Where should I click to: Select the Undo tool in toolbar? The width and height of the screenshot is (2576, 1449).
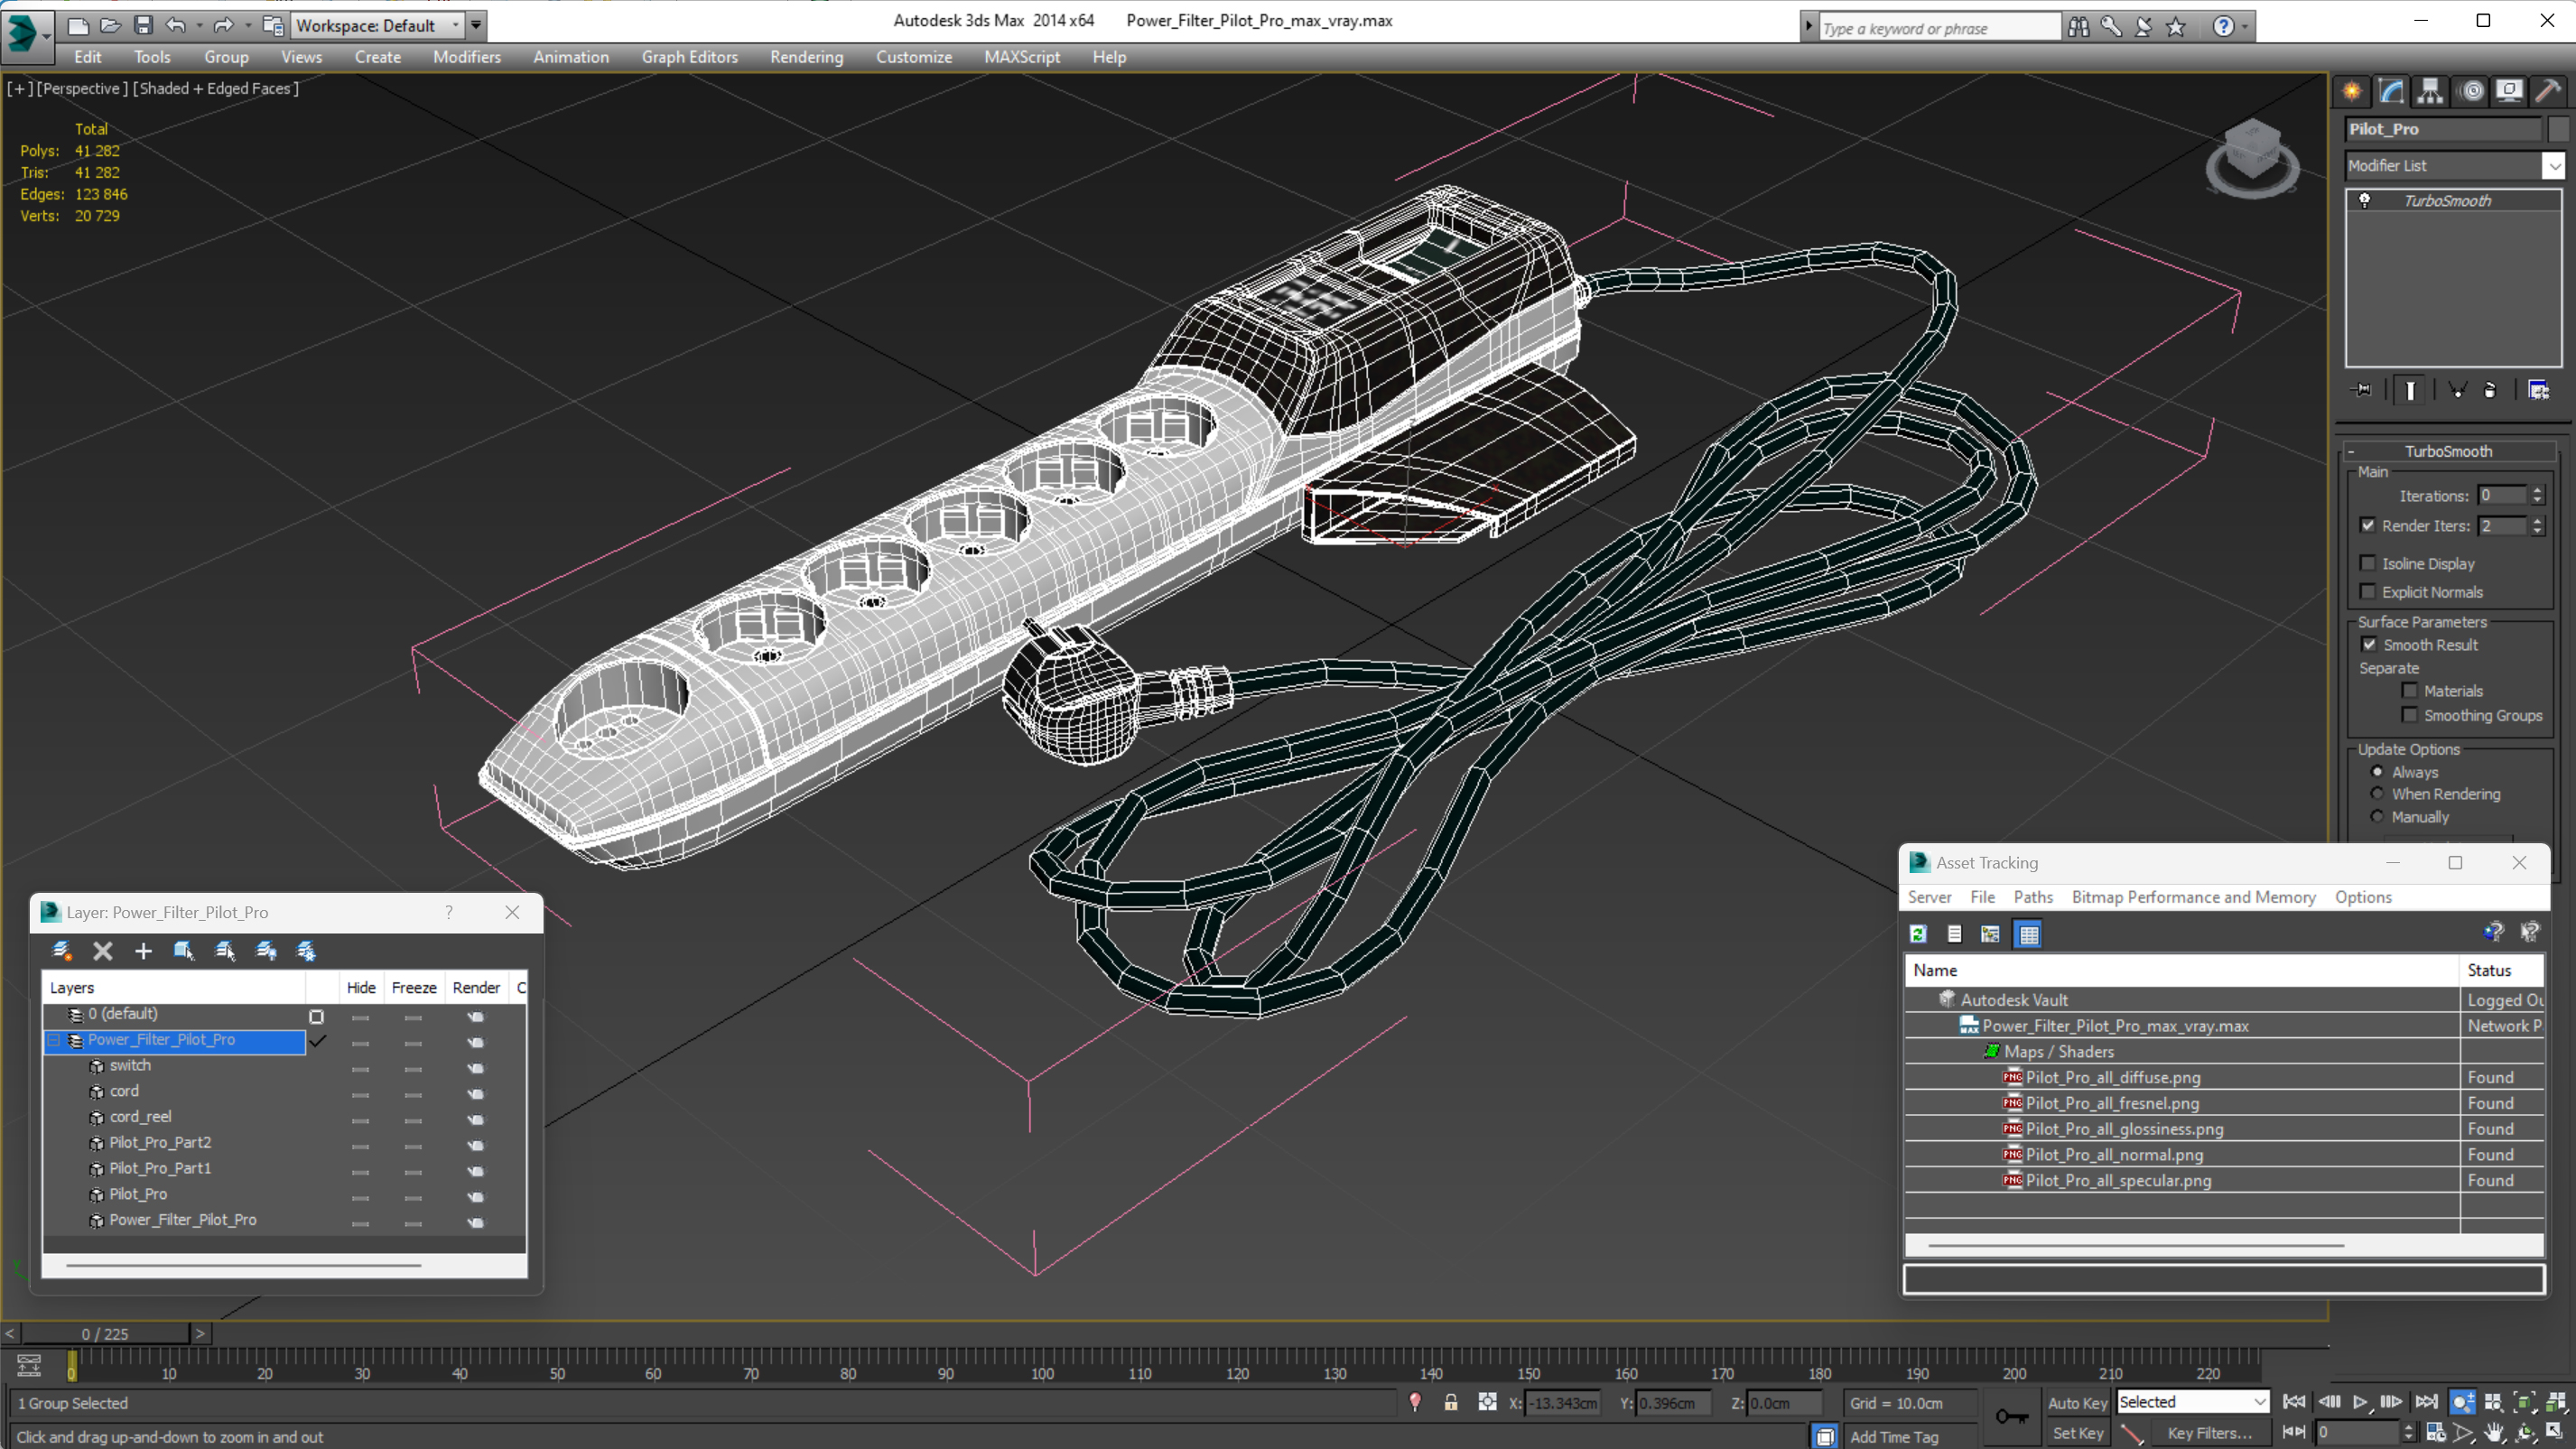[175, 24]
